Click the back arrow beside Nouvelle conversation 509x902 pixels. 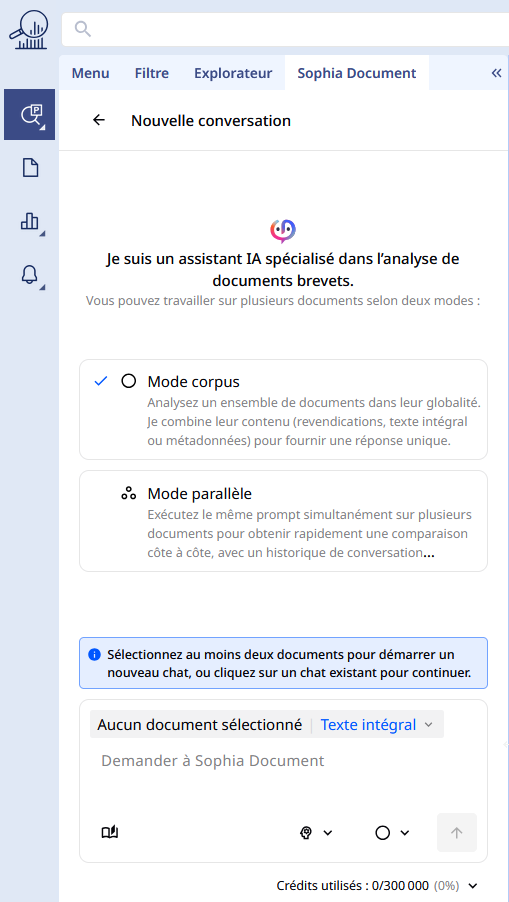[x=99, y=120]
